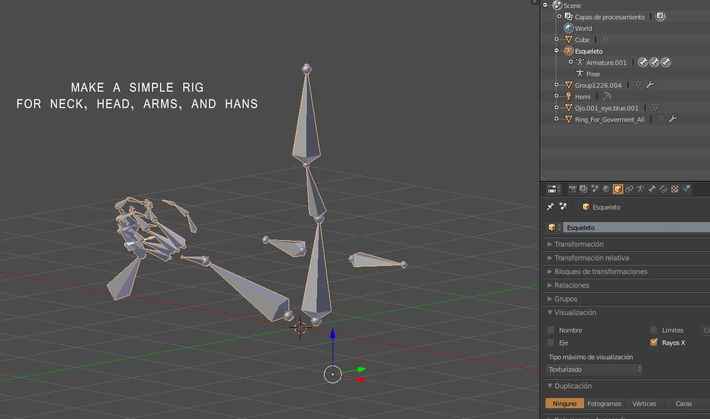
Task: Open the Armature data properties tab icon
Action: tap(642, 188)
